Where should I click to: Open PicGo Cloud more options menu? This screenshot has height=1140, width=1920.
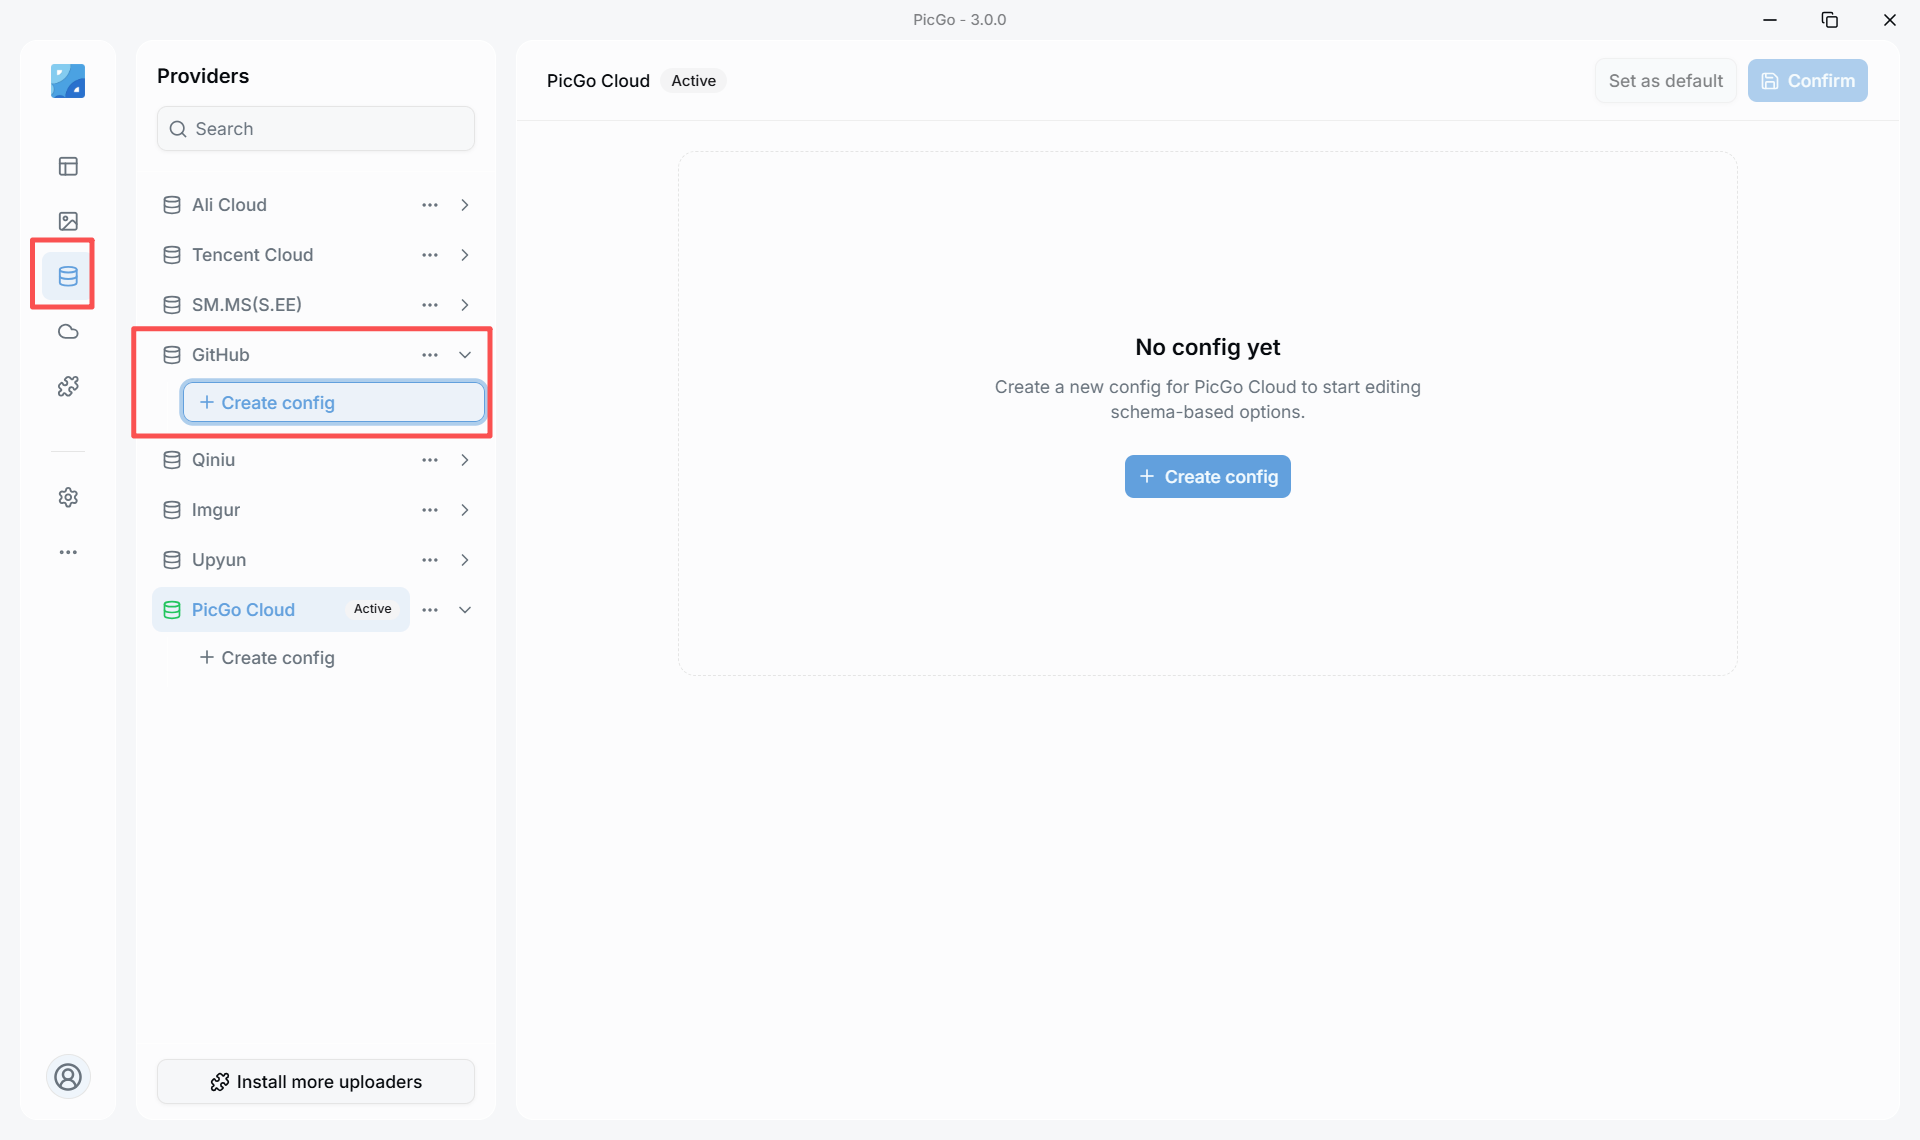tap(430, 610)
